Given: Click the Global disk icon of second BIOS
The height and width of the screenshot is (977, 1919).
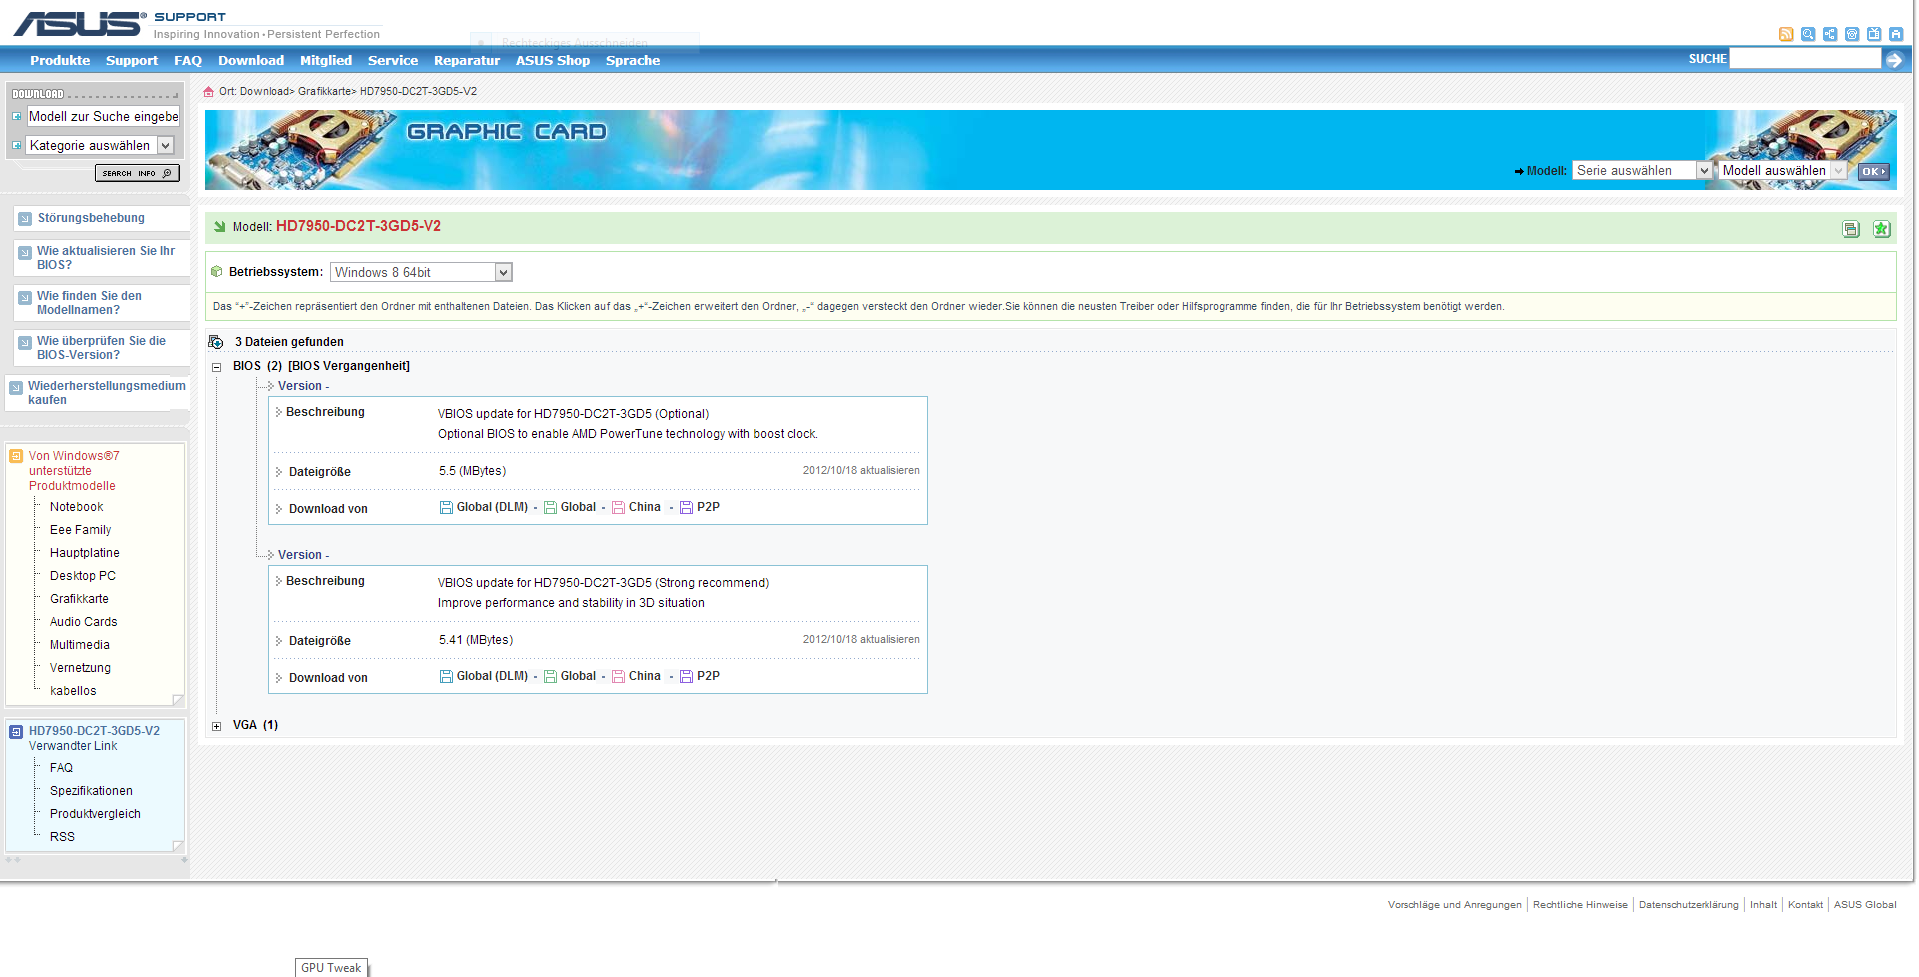Looking at the screenshot, I should pyautogui.click(x=550, y=677).
